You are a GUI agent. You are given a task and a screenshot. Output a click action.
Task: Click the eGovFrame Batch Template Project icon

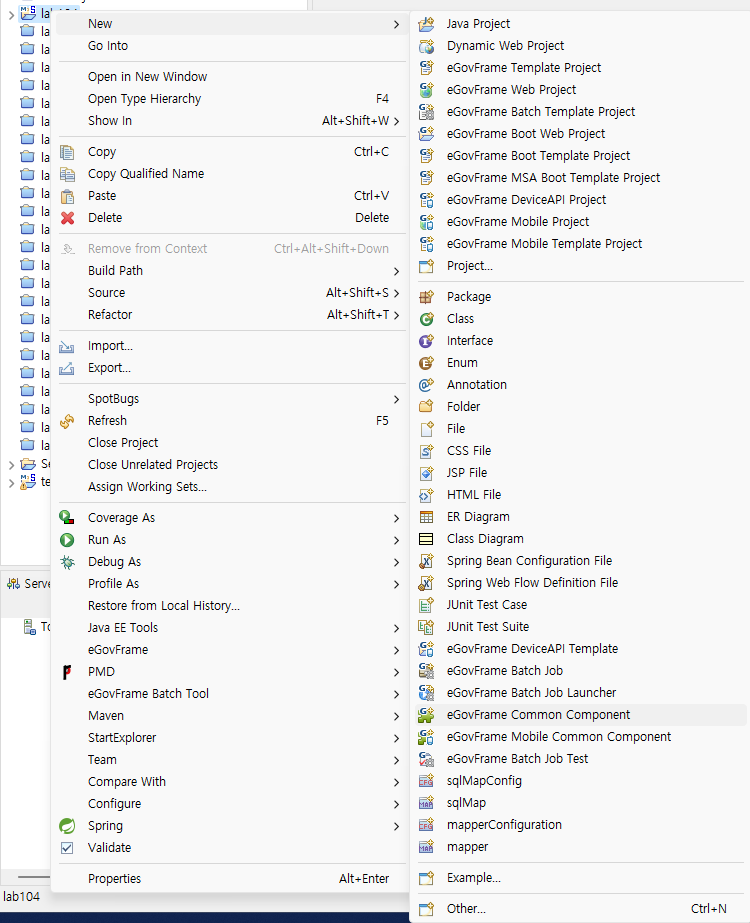[426, 112]
